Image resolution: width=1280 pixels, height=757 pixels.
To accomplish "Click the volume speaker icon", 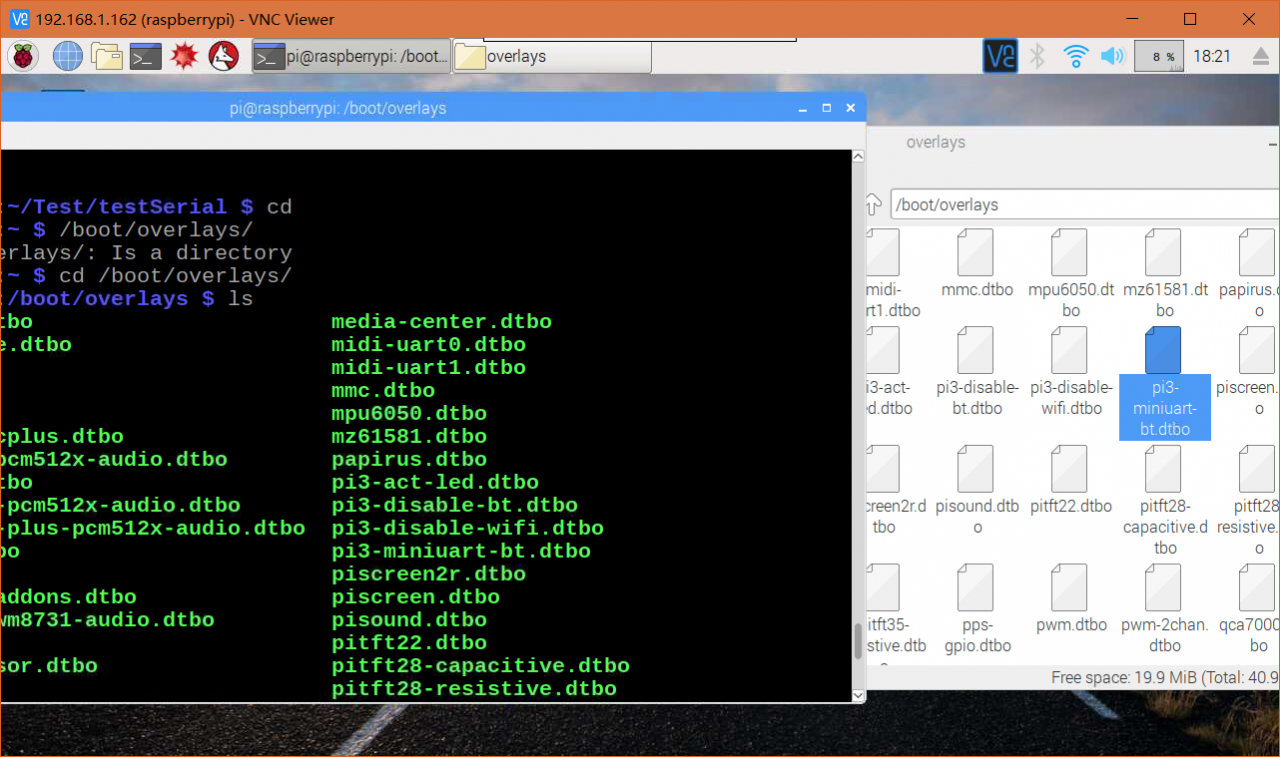I will coord(1112,56).
